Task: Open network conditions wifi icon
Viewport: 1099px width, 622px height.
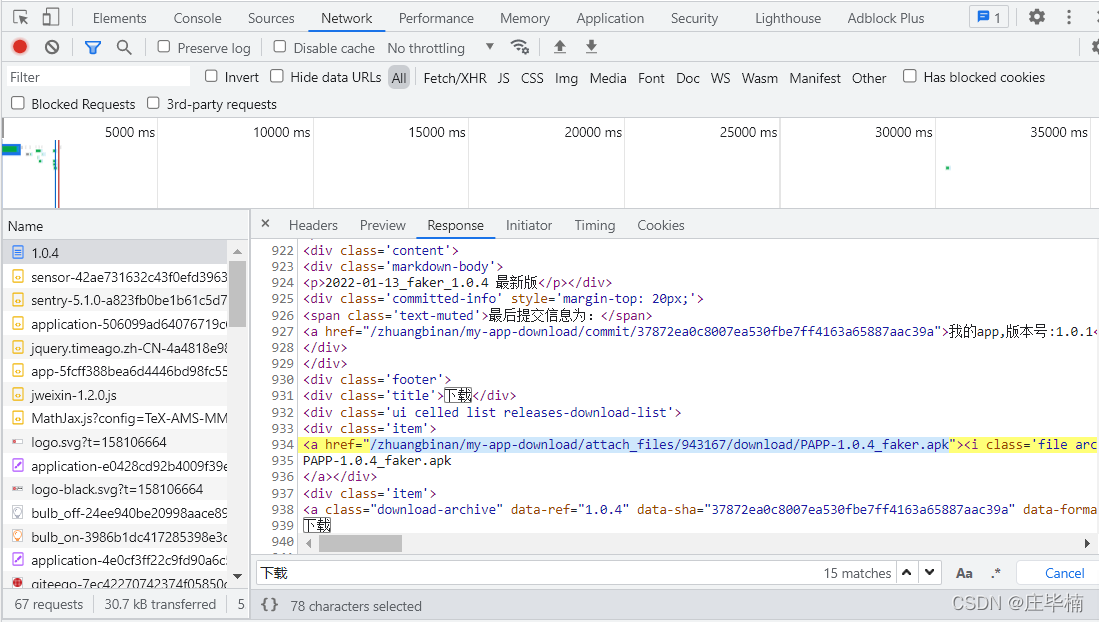Action: click(x=519, y=47)
